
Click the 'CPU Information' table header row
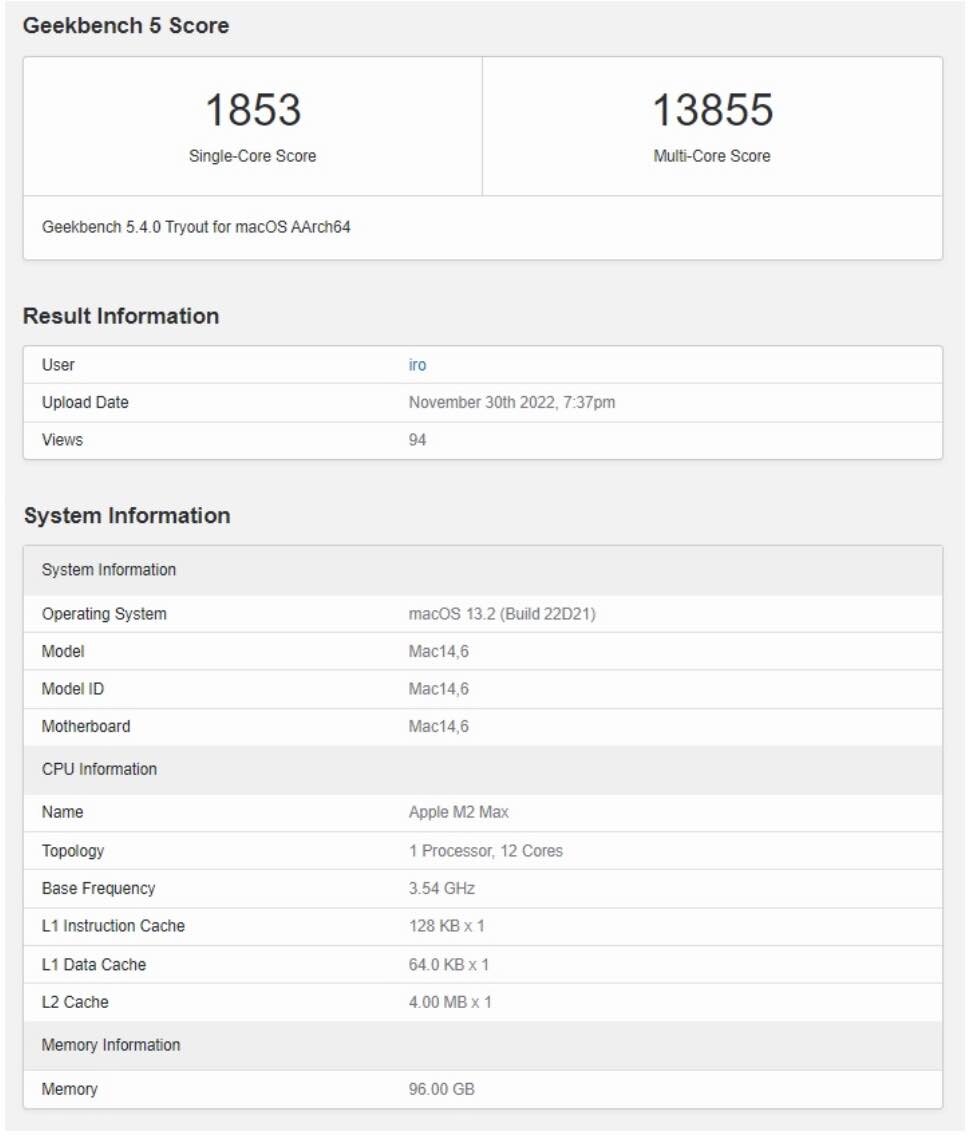(x=483, y=770)
